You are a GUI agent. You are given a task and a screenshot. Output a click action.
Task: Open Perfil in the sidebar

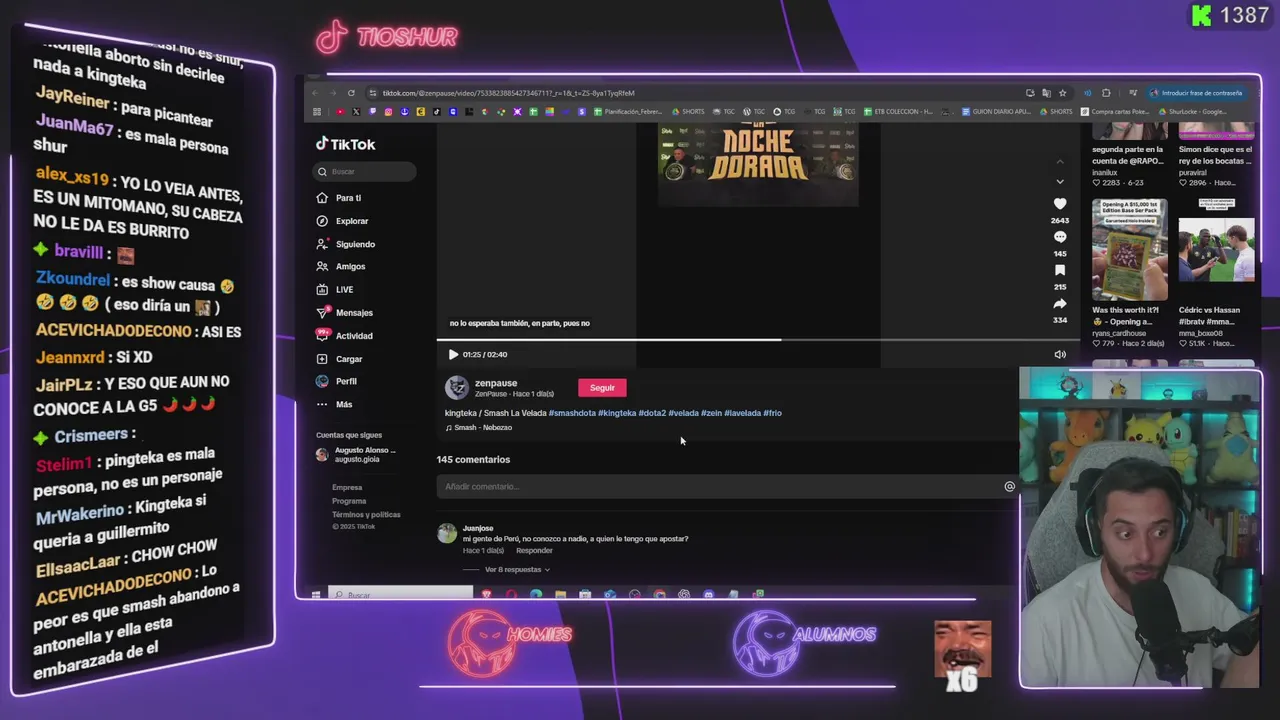346,381
